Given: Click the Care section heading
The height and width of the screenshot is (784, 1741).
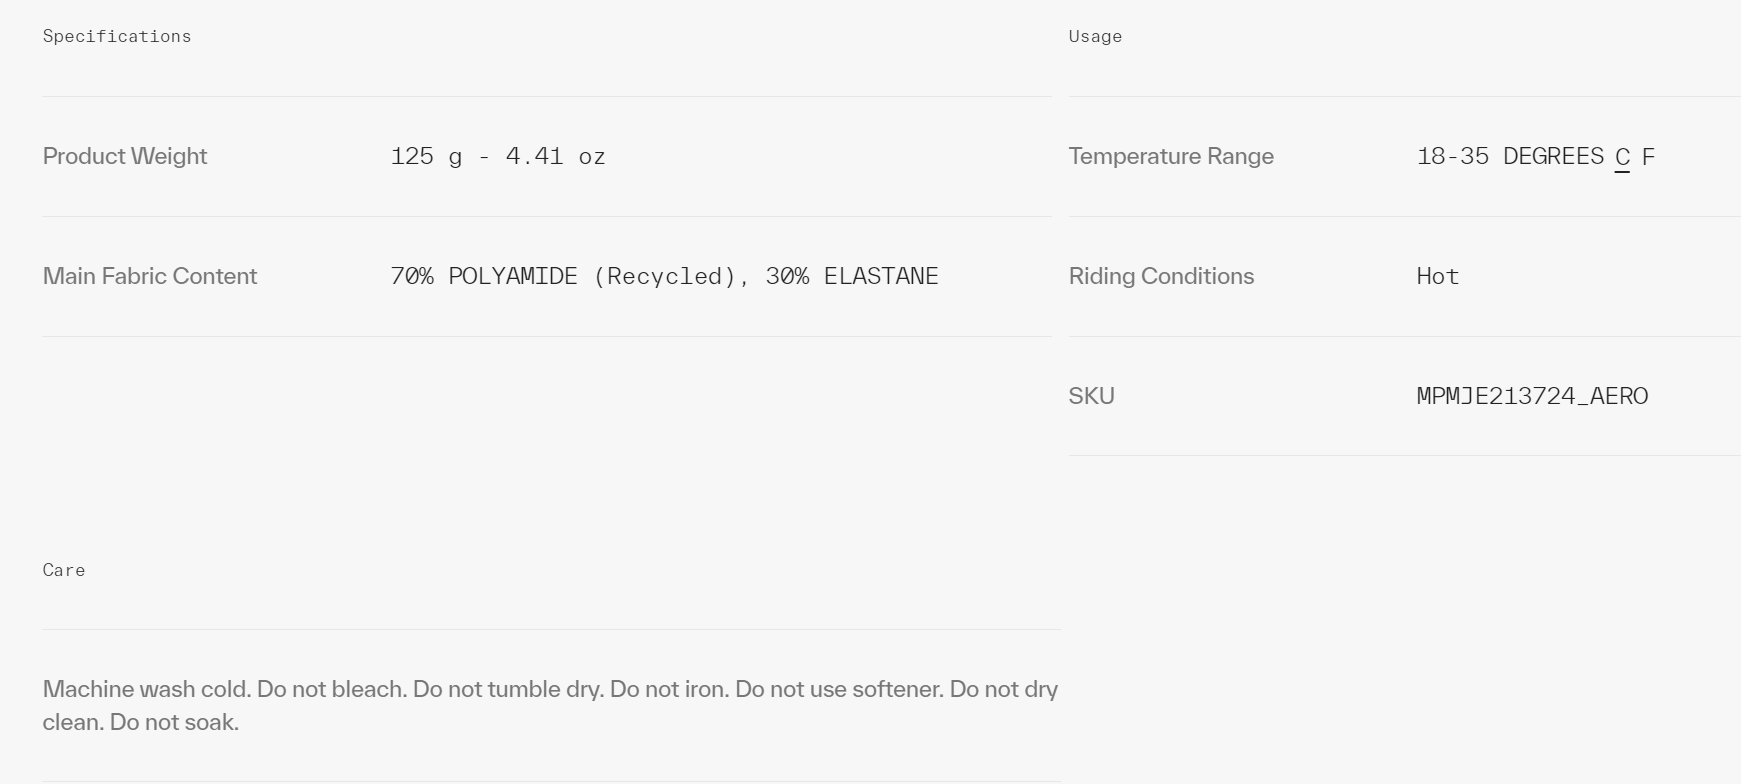Looking at the screenshot, I should pyautogui.click(x=64, y=570).
